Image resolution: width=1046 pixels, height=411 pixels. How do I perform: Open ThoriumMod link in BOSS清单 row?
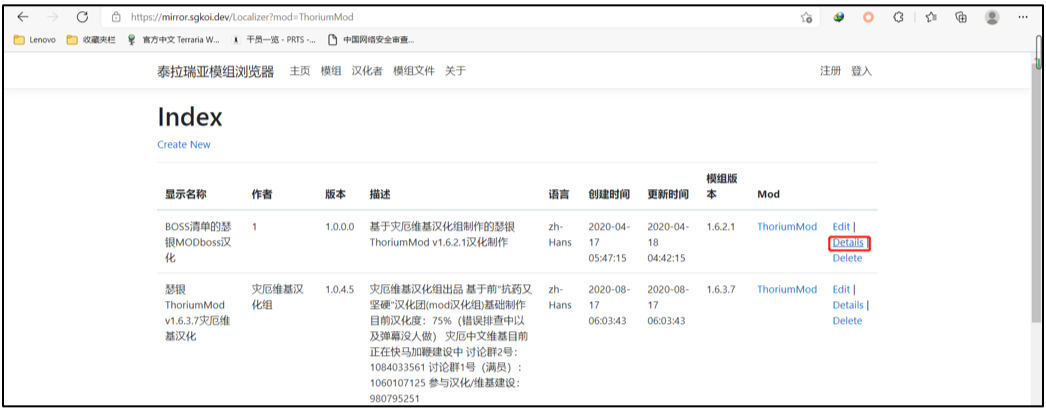pos(787,227)
